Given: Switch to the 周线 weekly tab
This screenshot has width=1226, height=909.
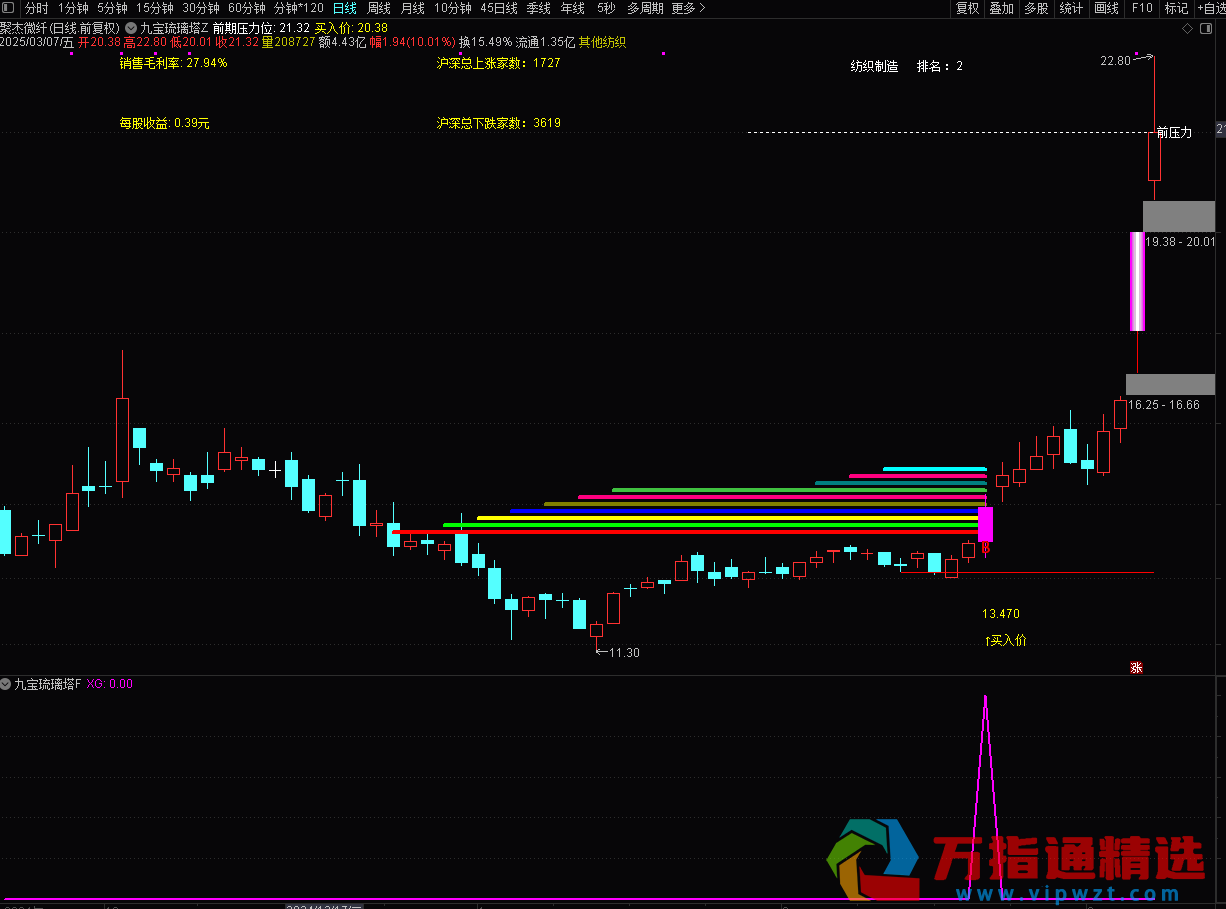Looking at the screenshot, I should tap(379, 8).
